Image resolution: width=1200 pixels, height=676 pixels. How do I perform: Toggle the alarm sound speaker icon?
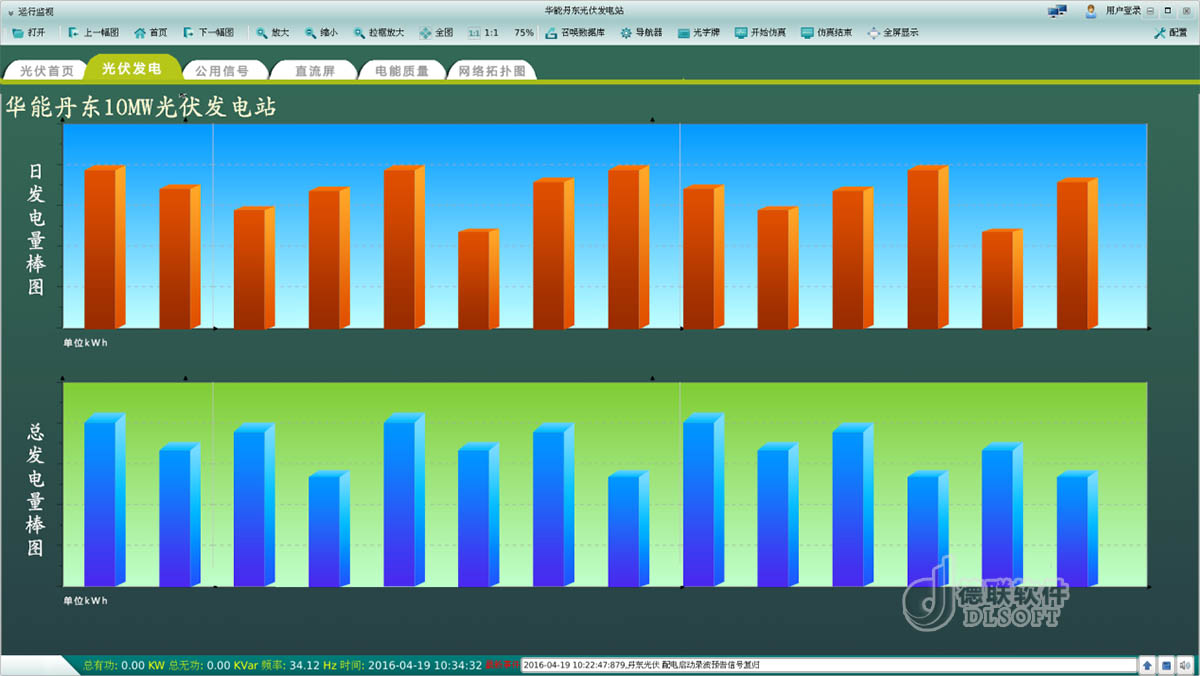click(x=1185, y=665)
